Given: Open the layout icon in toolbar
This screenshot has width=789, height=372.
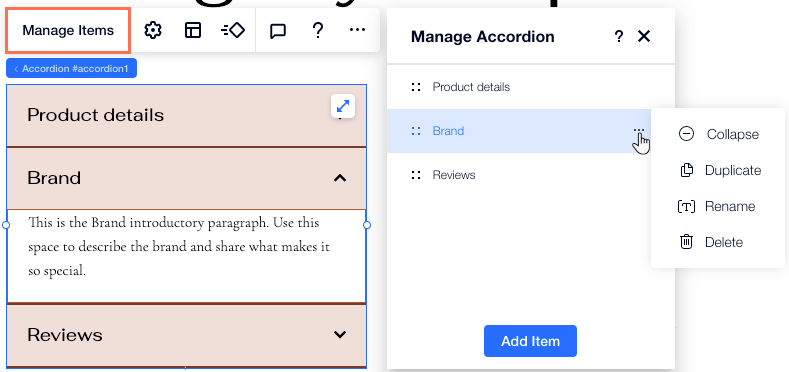Looking at the screenshot, I should point(193,30).
